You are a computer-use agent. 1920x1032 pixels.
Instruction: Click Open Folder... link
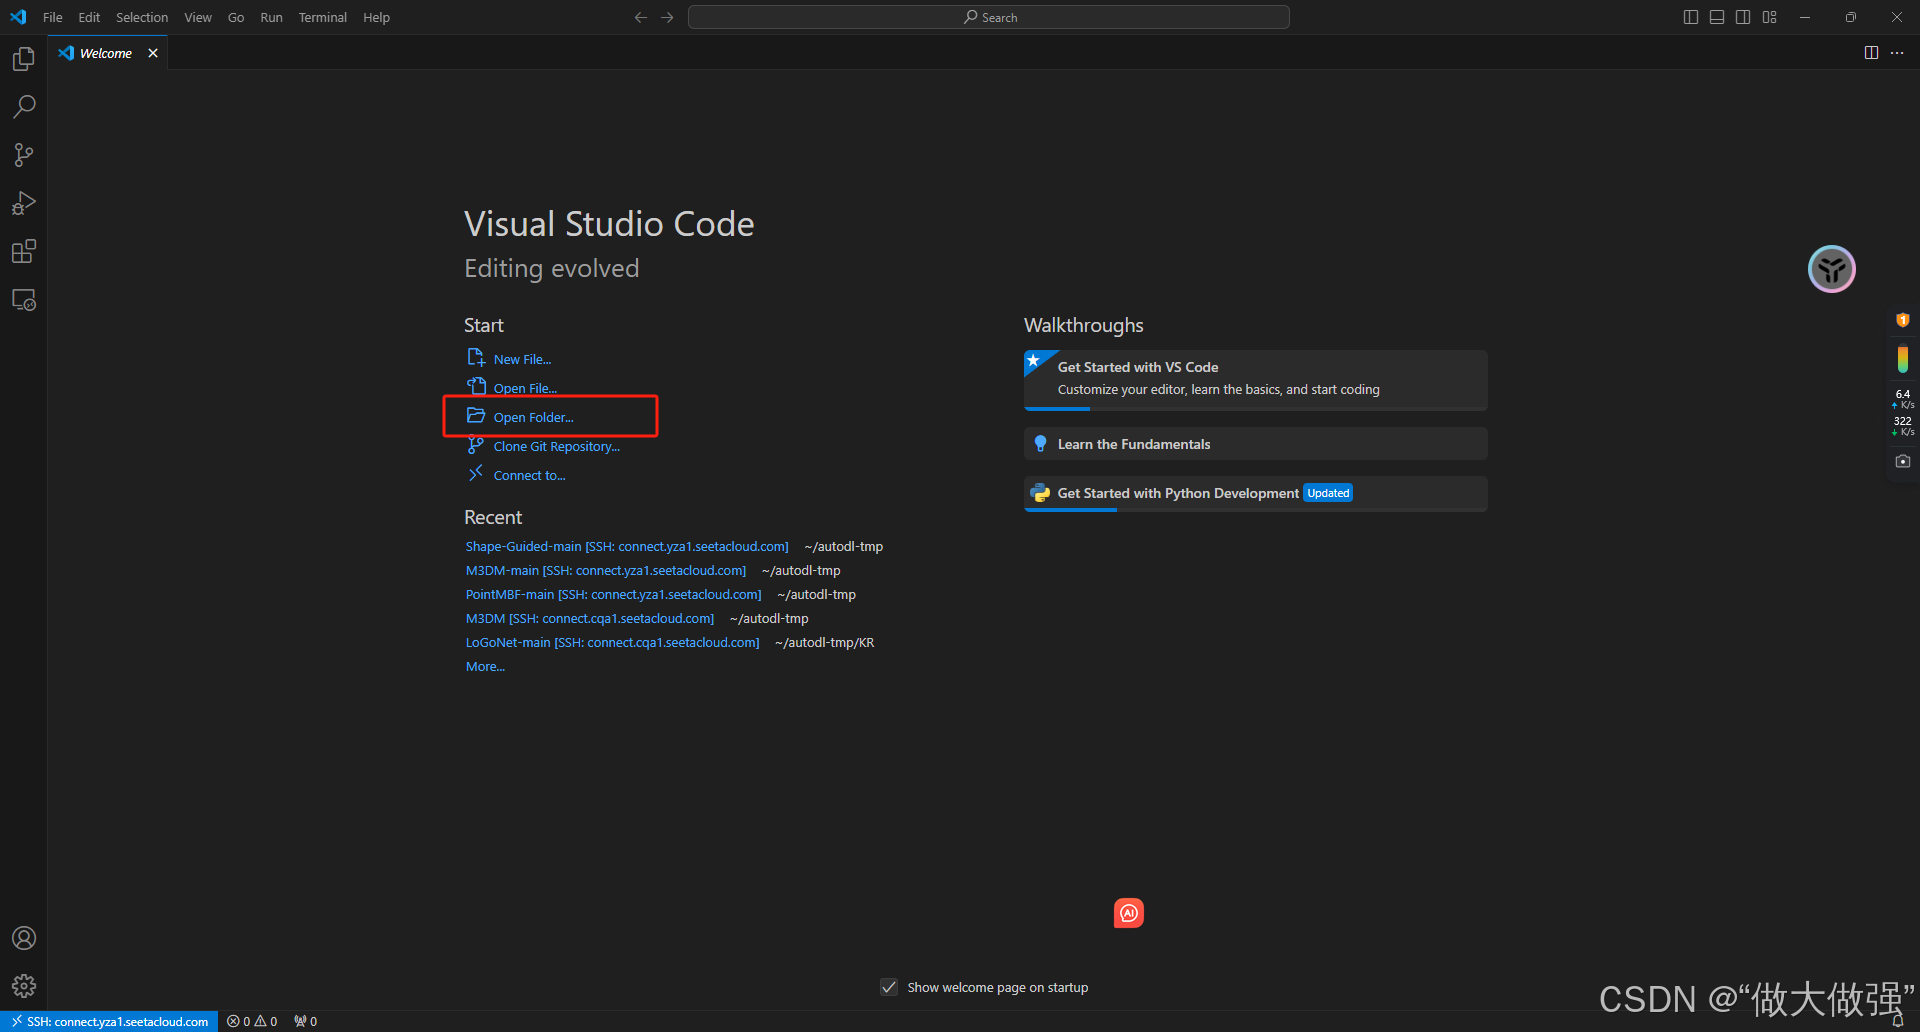click(533, 418)
